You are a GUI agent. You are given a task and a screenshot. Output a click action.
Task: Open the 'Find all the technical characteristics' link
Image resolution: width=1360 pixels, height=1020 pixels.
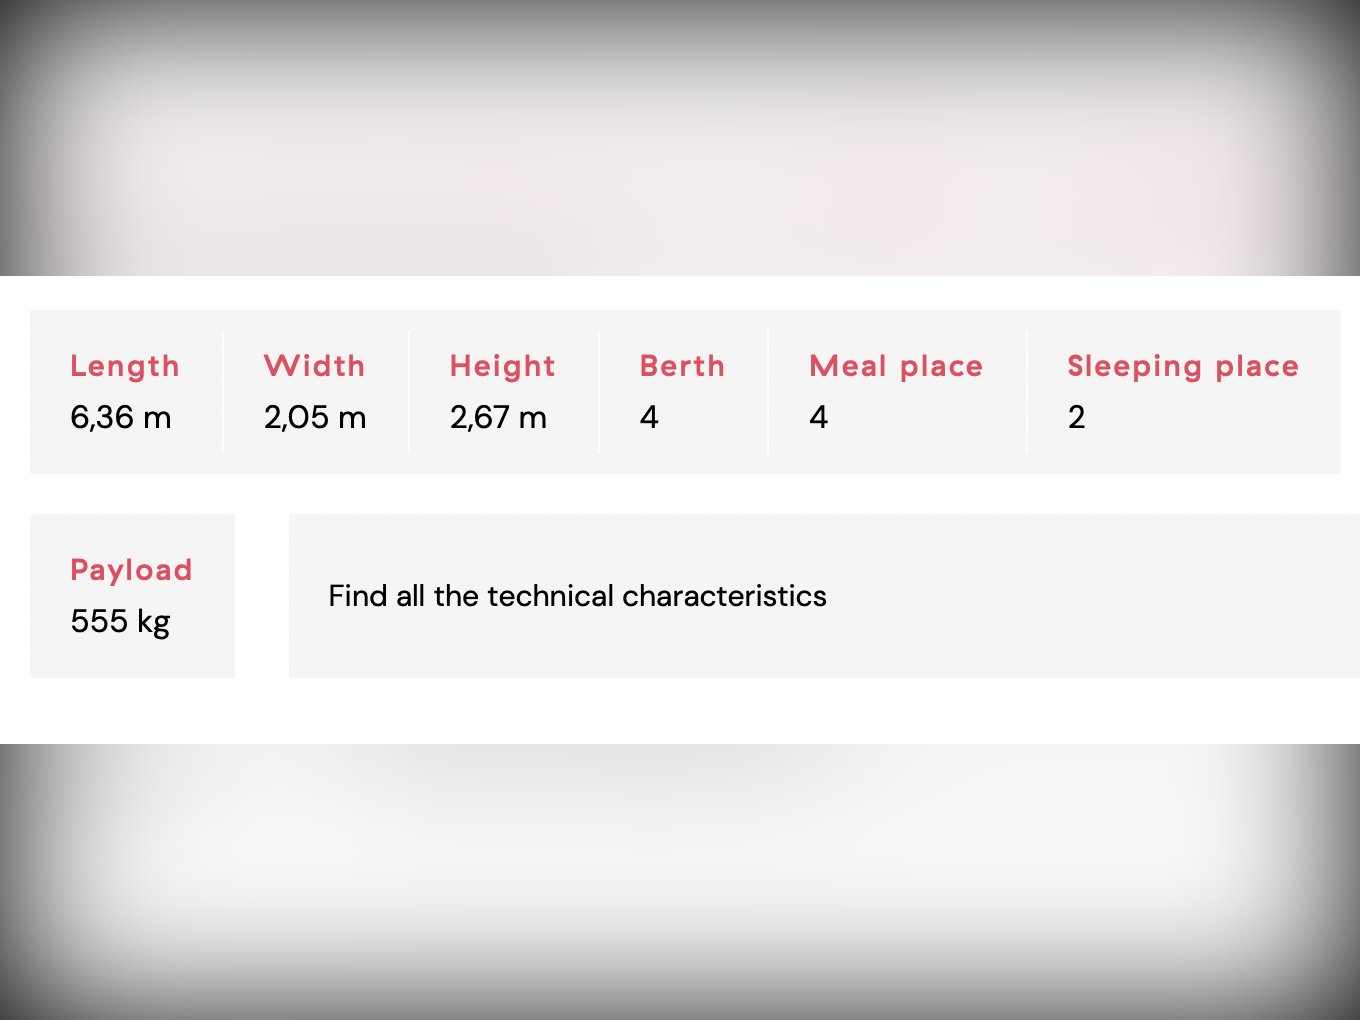577,596
